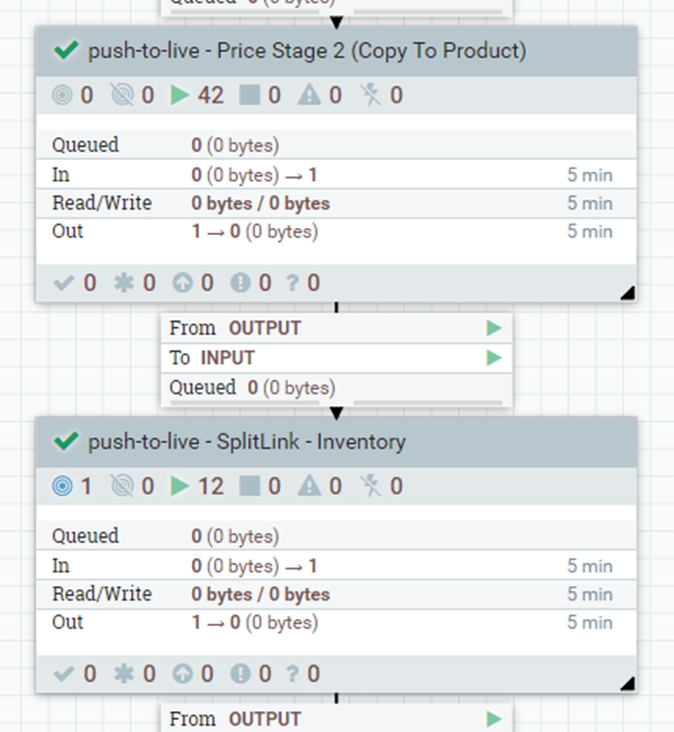The image size is (674, 732).
Task: Click stale up-arrow icon in SplitLink - Inventory footer
Action: click(179, 674)
